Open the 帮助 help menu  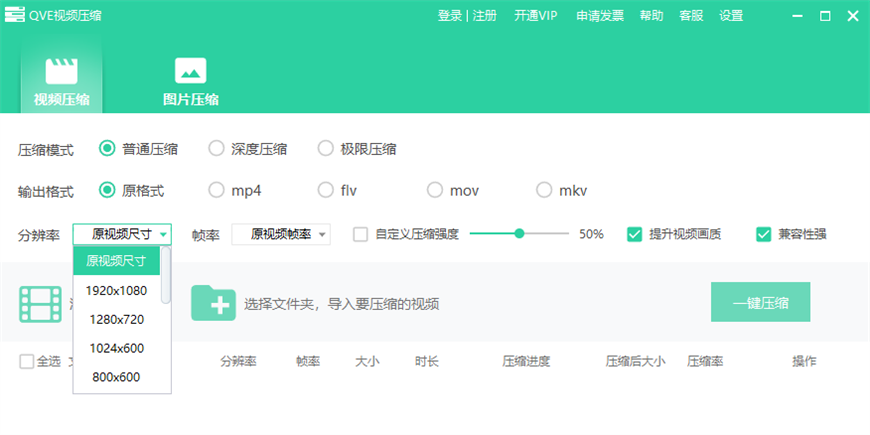tap(651, 16)
